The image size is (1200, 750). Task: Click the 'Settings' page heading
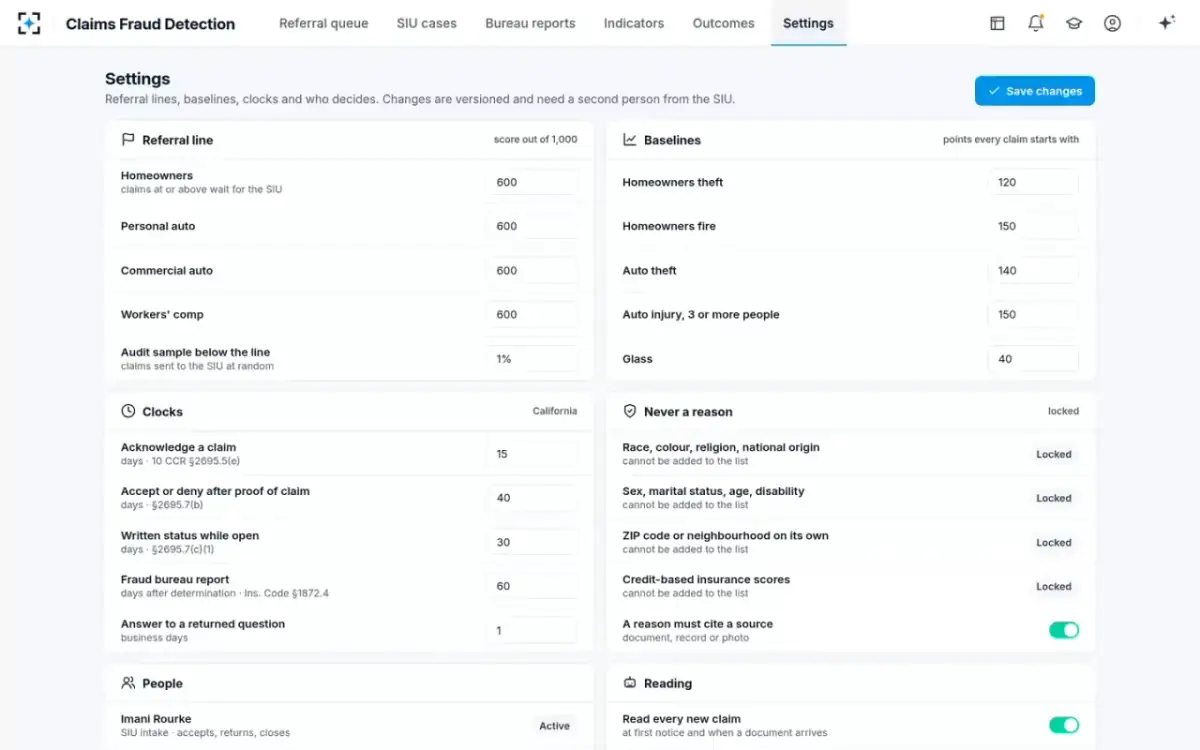(138, 79)
